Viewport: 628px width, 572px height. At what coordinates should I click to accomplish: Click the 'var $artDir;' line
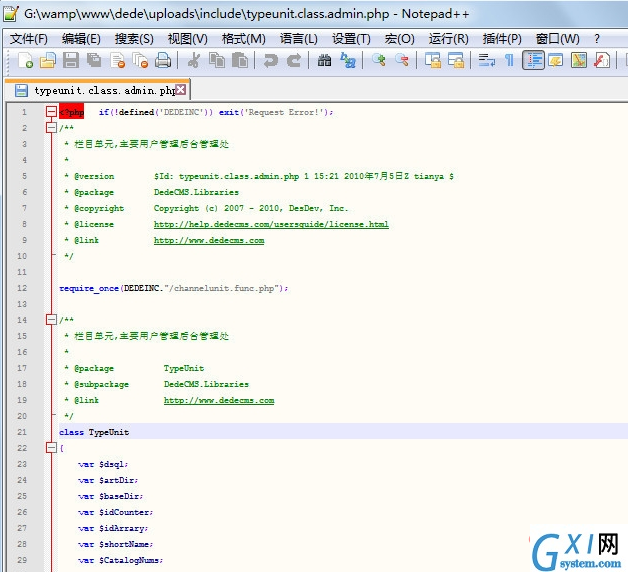point(108,480)
